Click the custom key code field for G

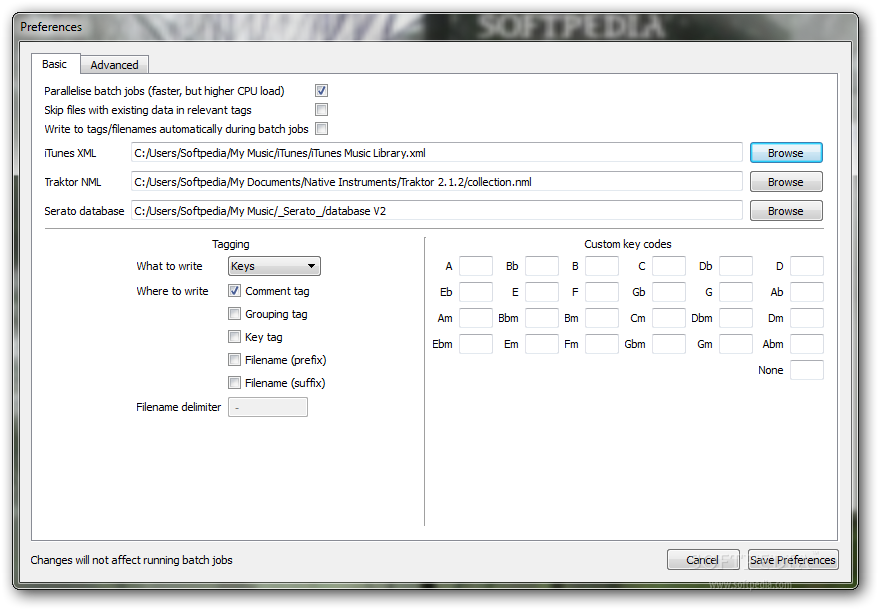(x=736, y=292)
